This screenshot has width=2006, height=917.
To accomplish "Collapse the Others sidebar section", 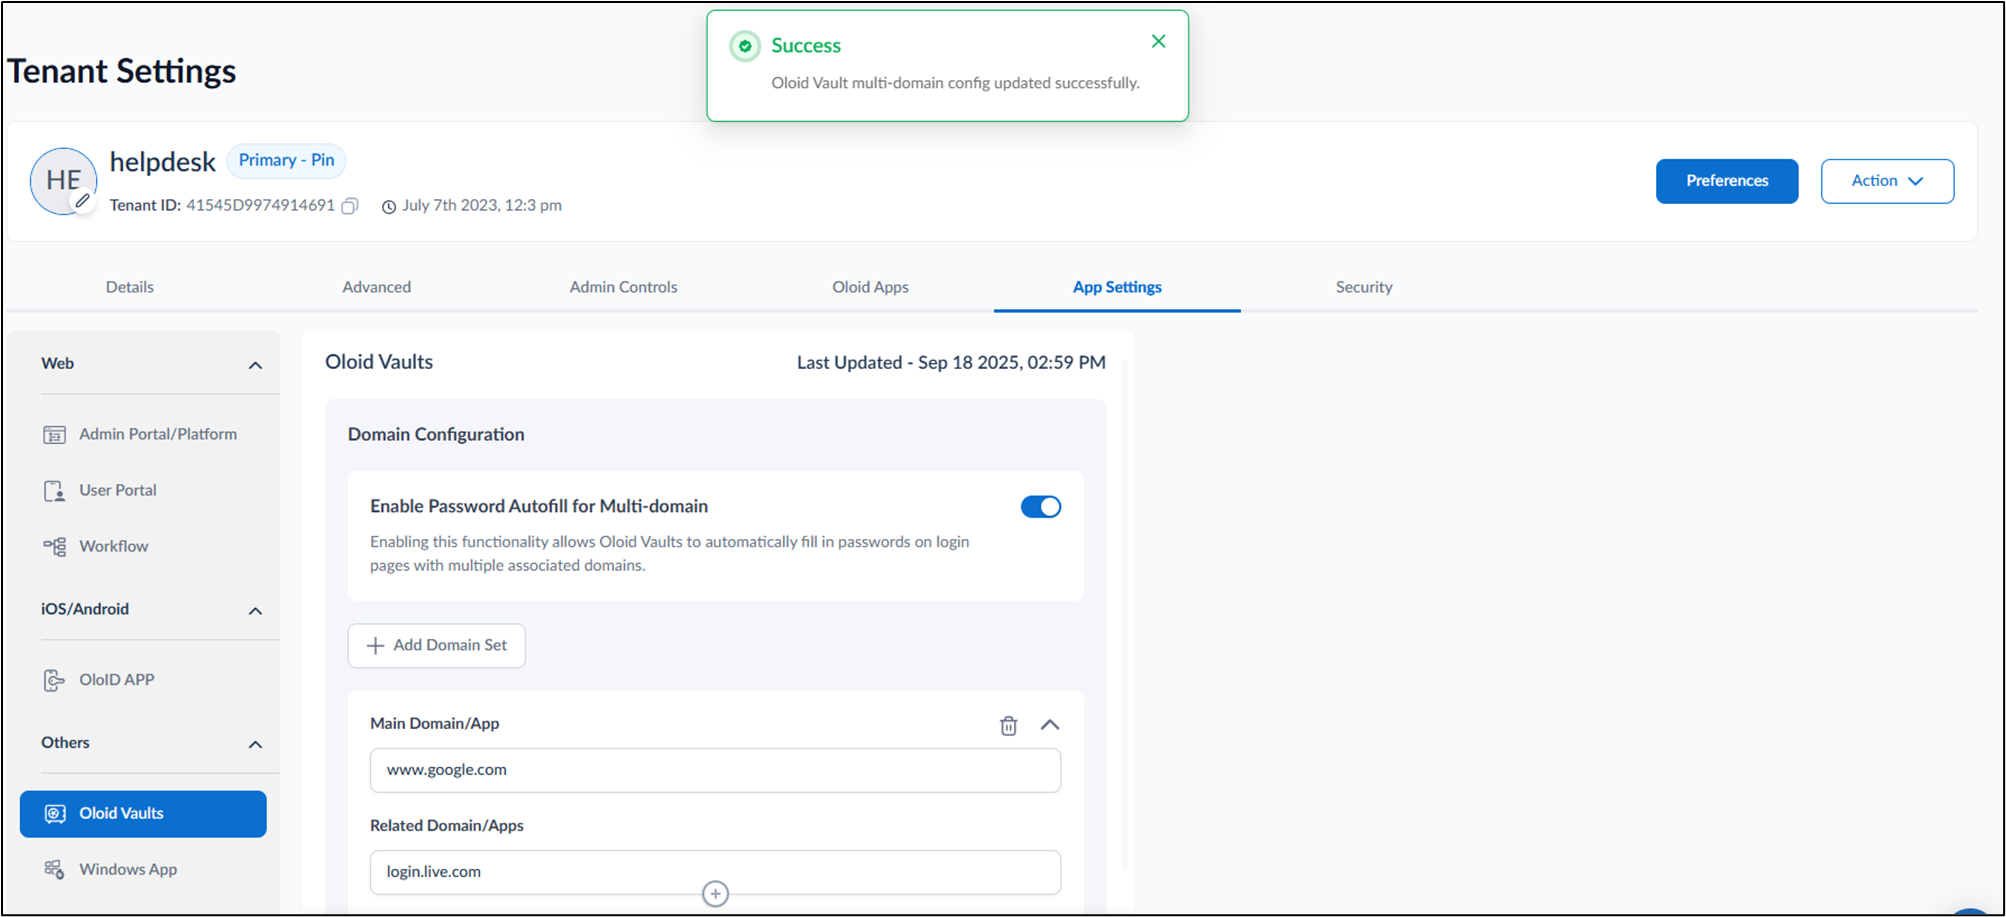I will 255,745.
